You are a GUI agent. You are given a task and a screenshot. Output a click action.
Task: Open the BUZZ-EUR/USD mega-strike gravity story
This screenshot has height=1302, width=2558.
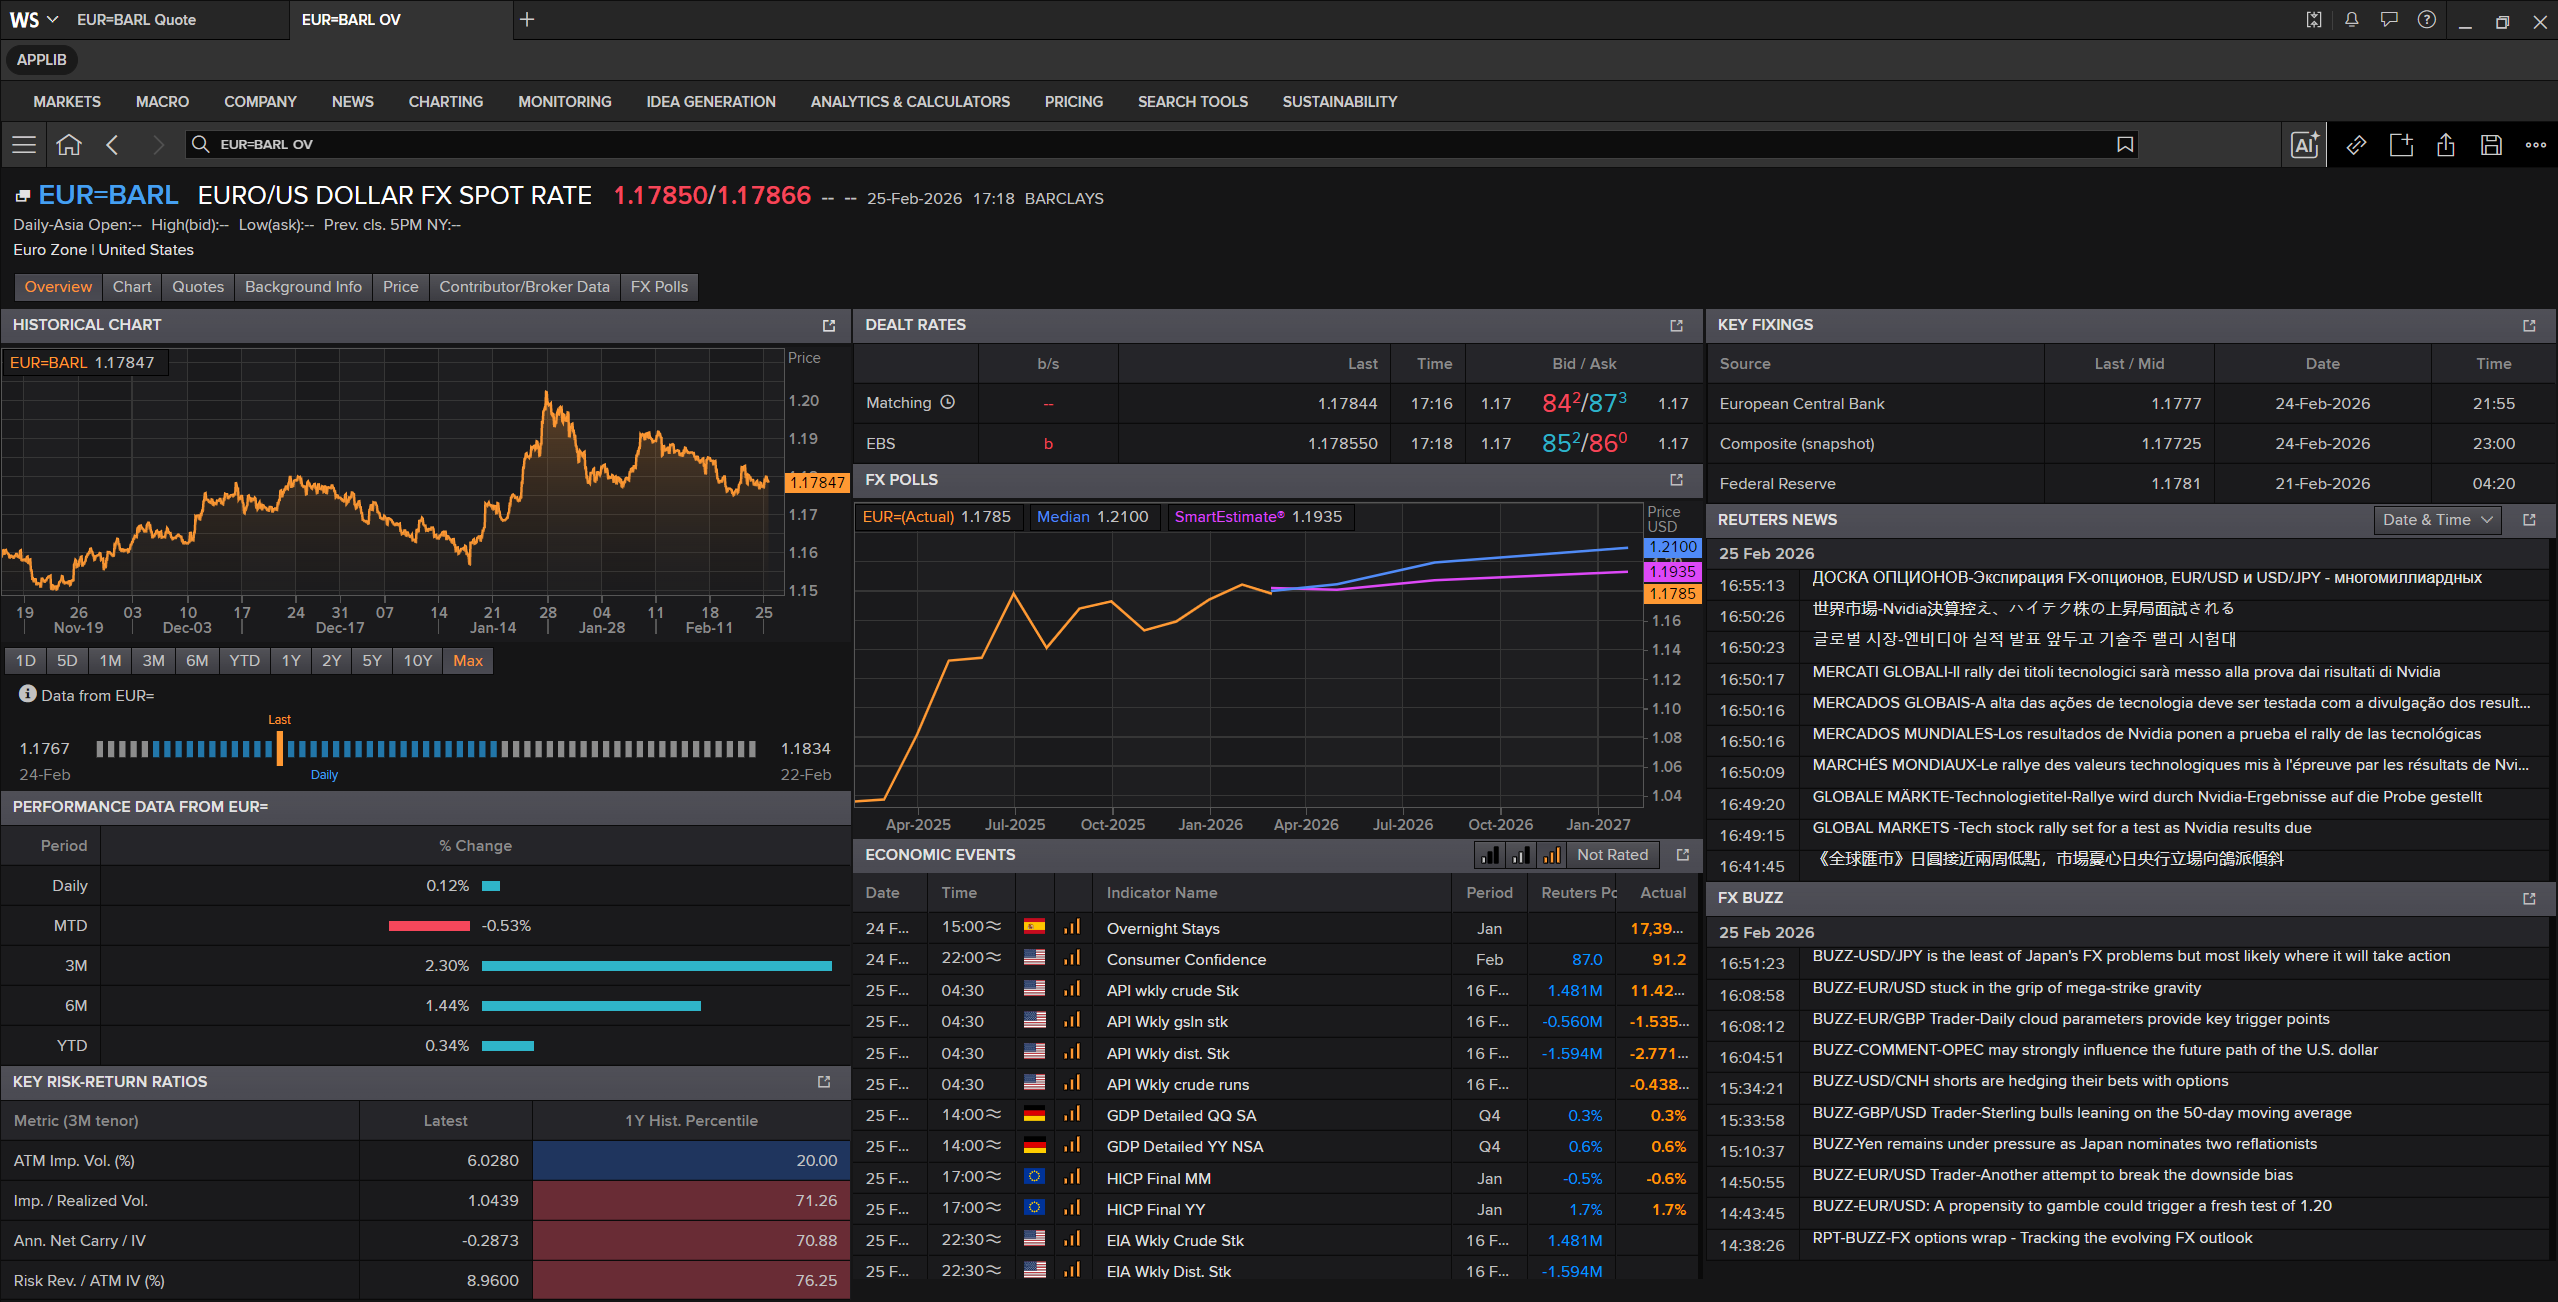click(2007, 988)
